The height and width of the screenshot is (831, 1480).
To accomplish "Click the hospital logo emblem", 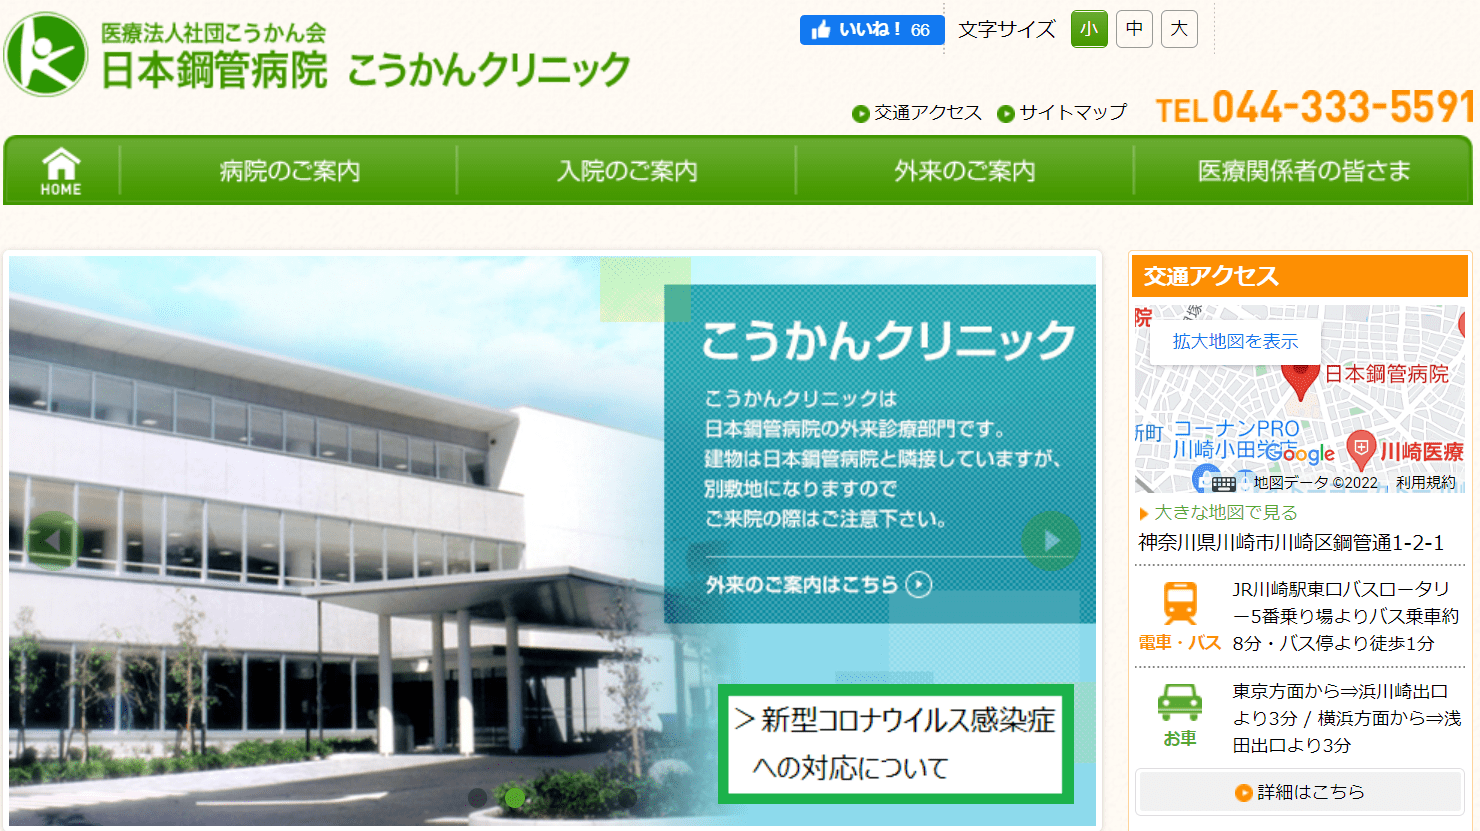I will tap(45, 55).
